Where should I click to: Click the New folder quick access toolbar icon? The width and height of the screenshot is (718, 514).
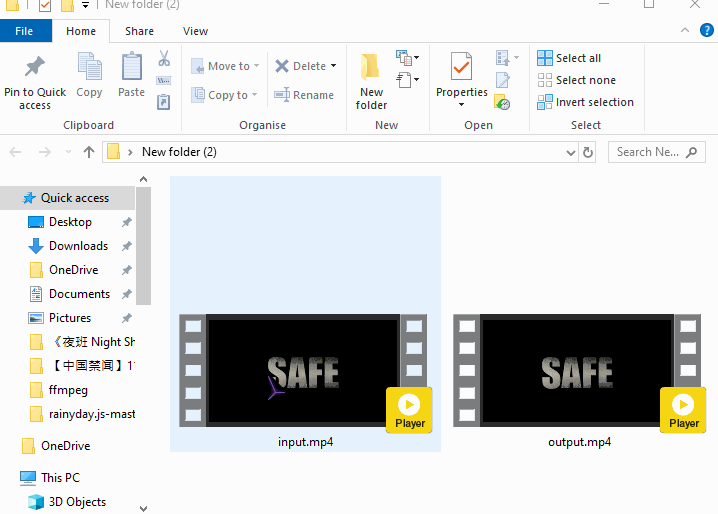click(67, 5)
